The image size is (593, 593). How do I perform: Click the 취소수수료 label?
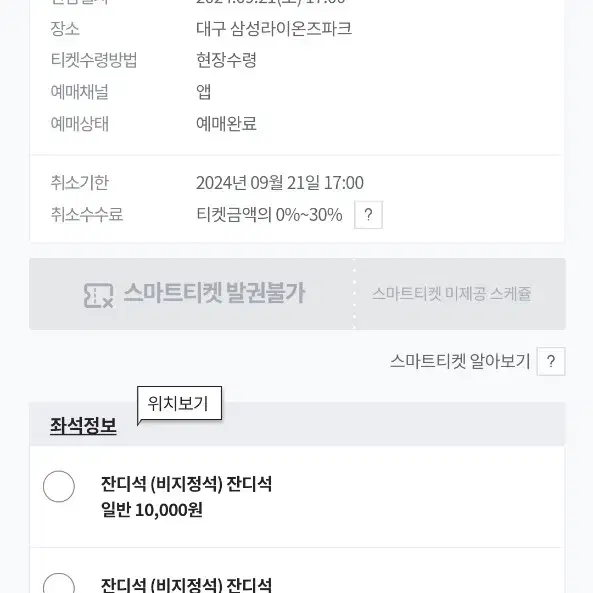(87, 214)
